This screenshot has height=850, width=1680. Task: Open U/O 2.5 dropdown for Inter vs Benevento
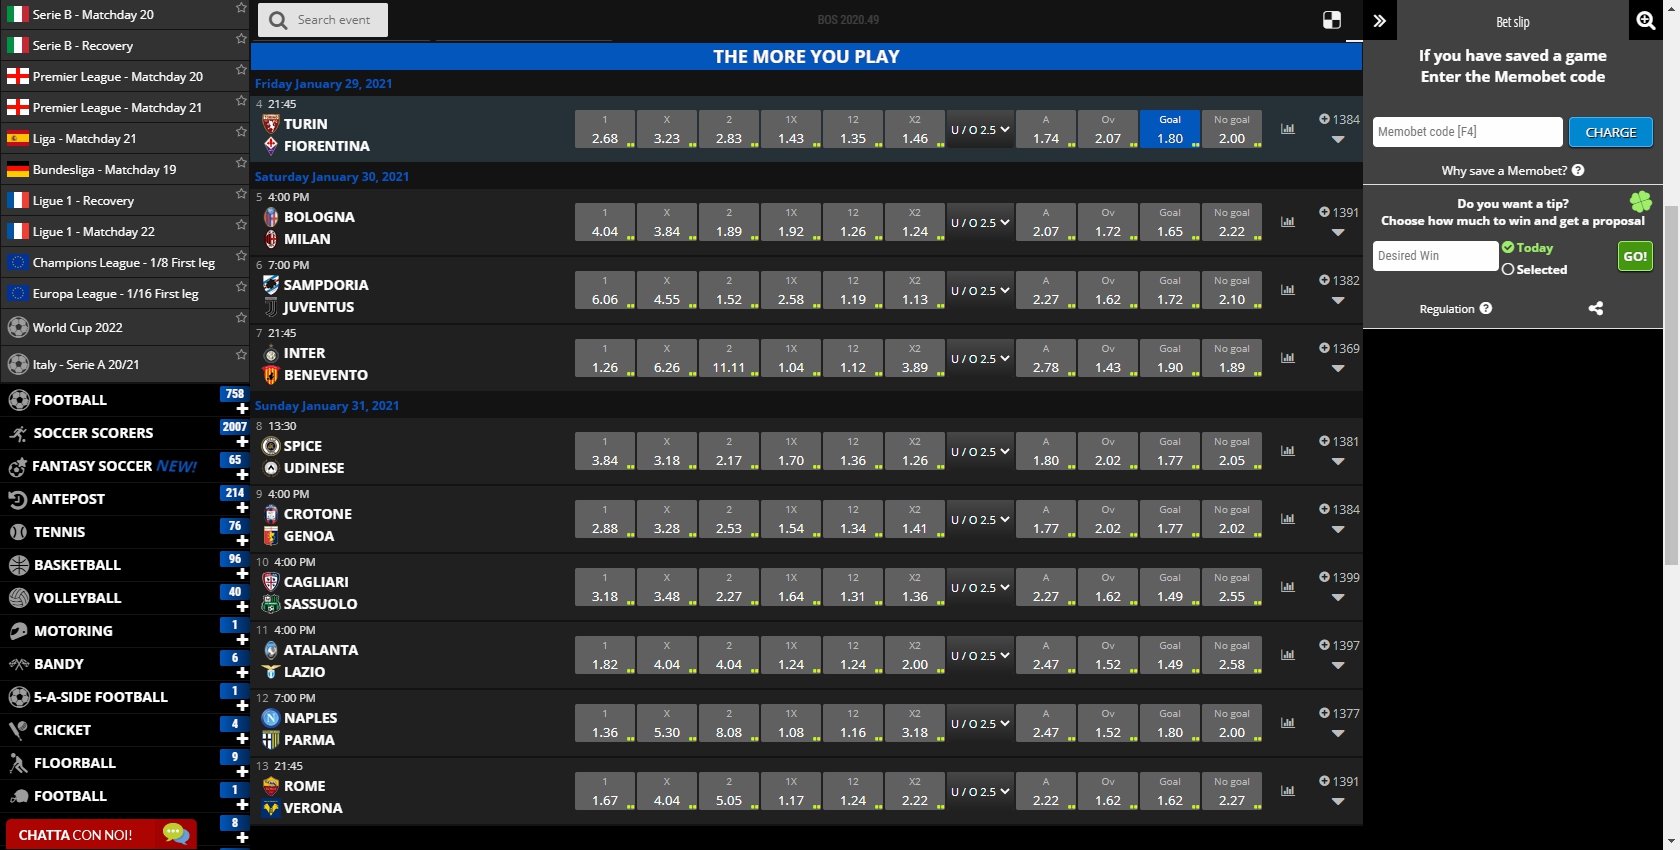tap(980, 358)
